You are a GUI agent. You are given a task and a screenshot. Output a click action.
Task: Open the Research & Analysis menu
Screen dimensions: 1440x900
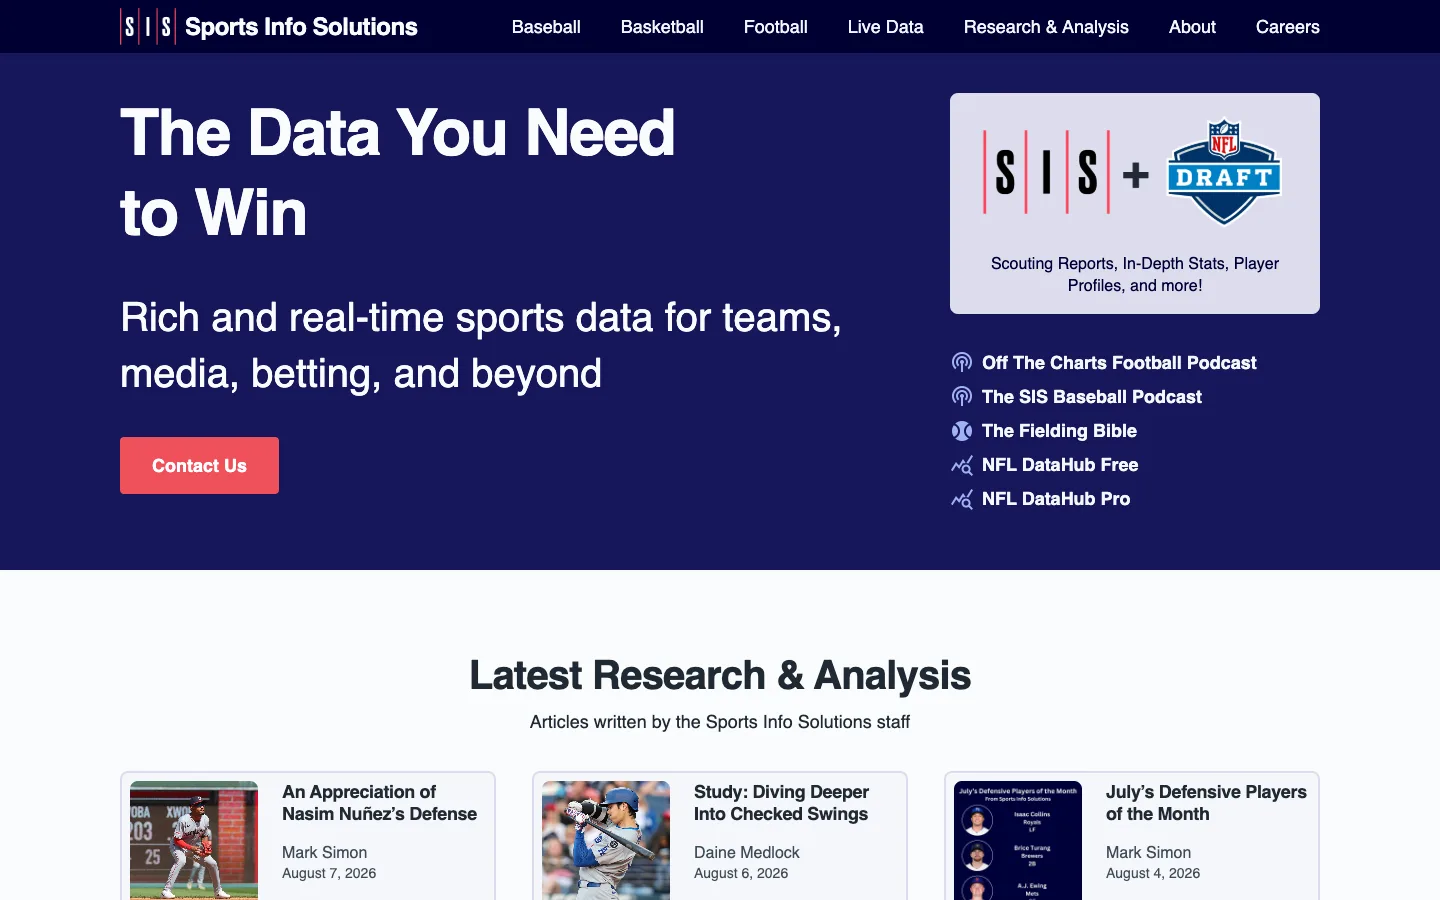[1046, 27]
